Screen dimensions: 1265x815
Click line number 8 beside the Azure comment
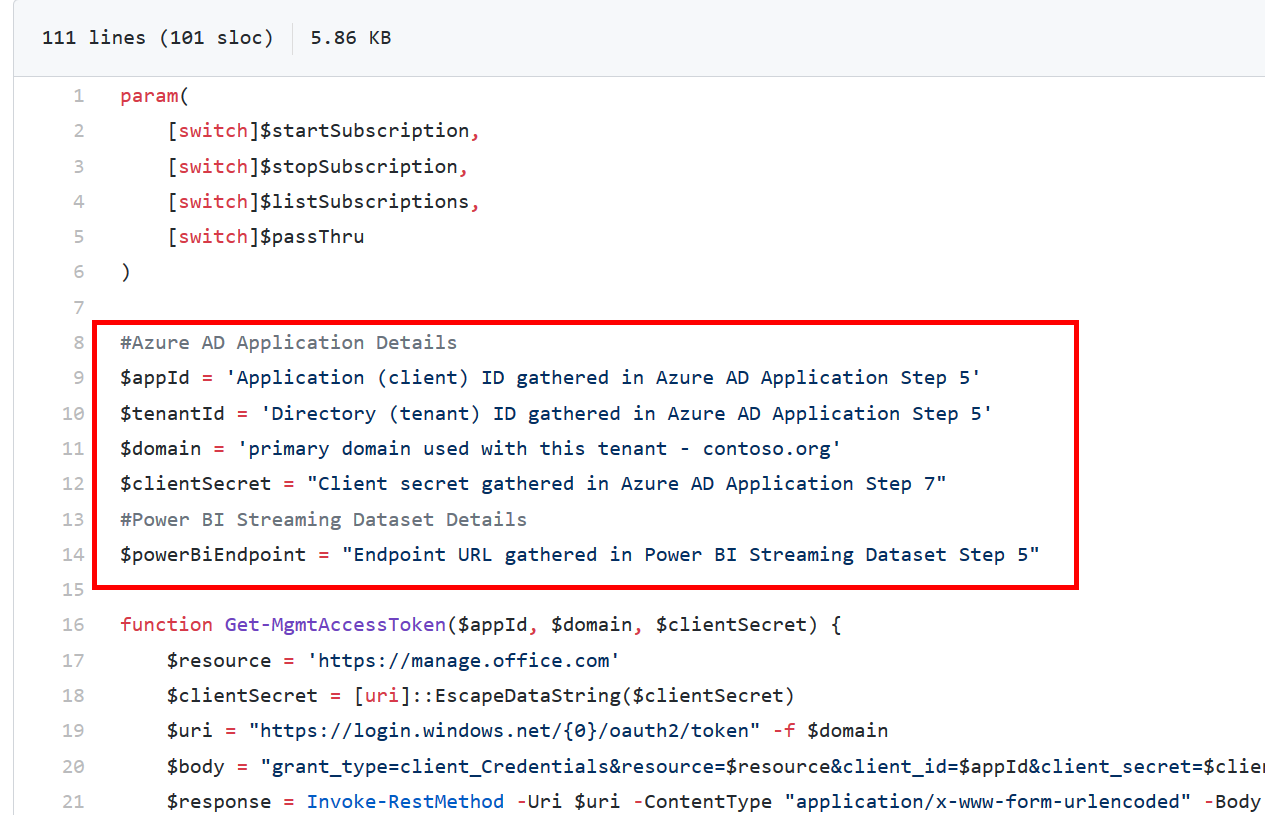[x=78, y=342]
